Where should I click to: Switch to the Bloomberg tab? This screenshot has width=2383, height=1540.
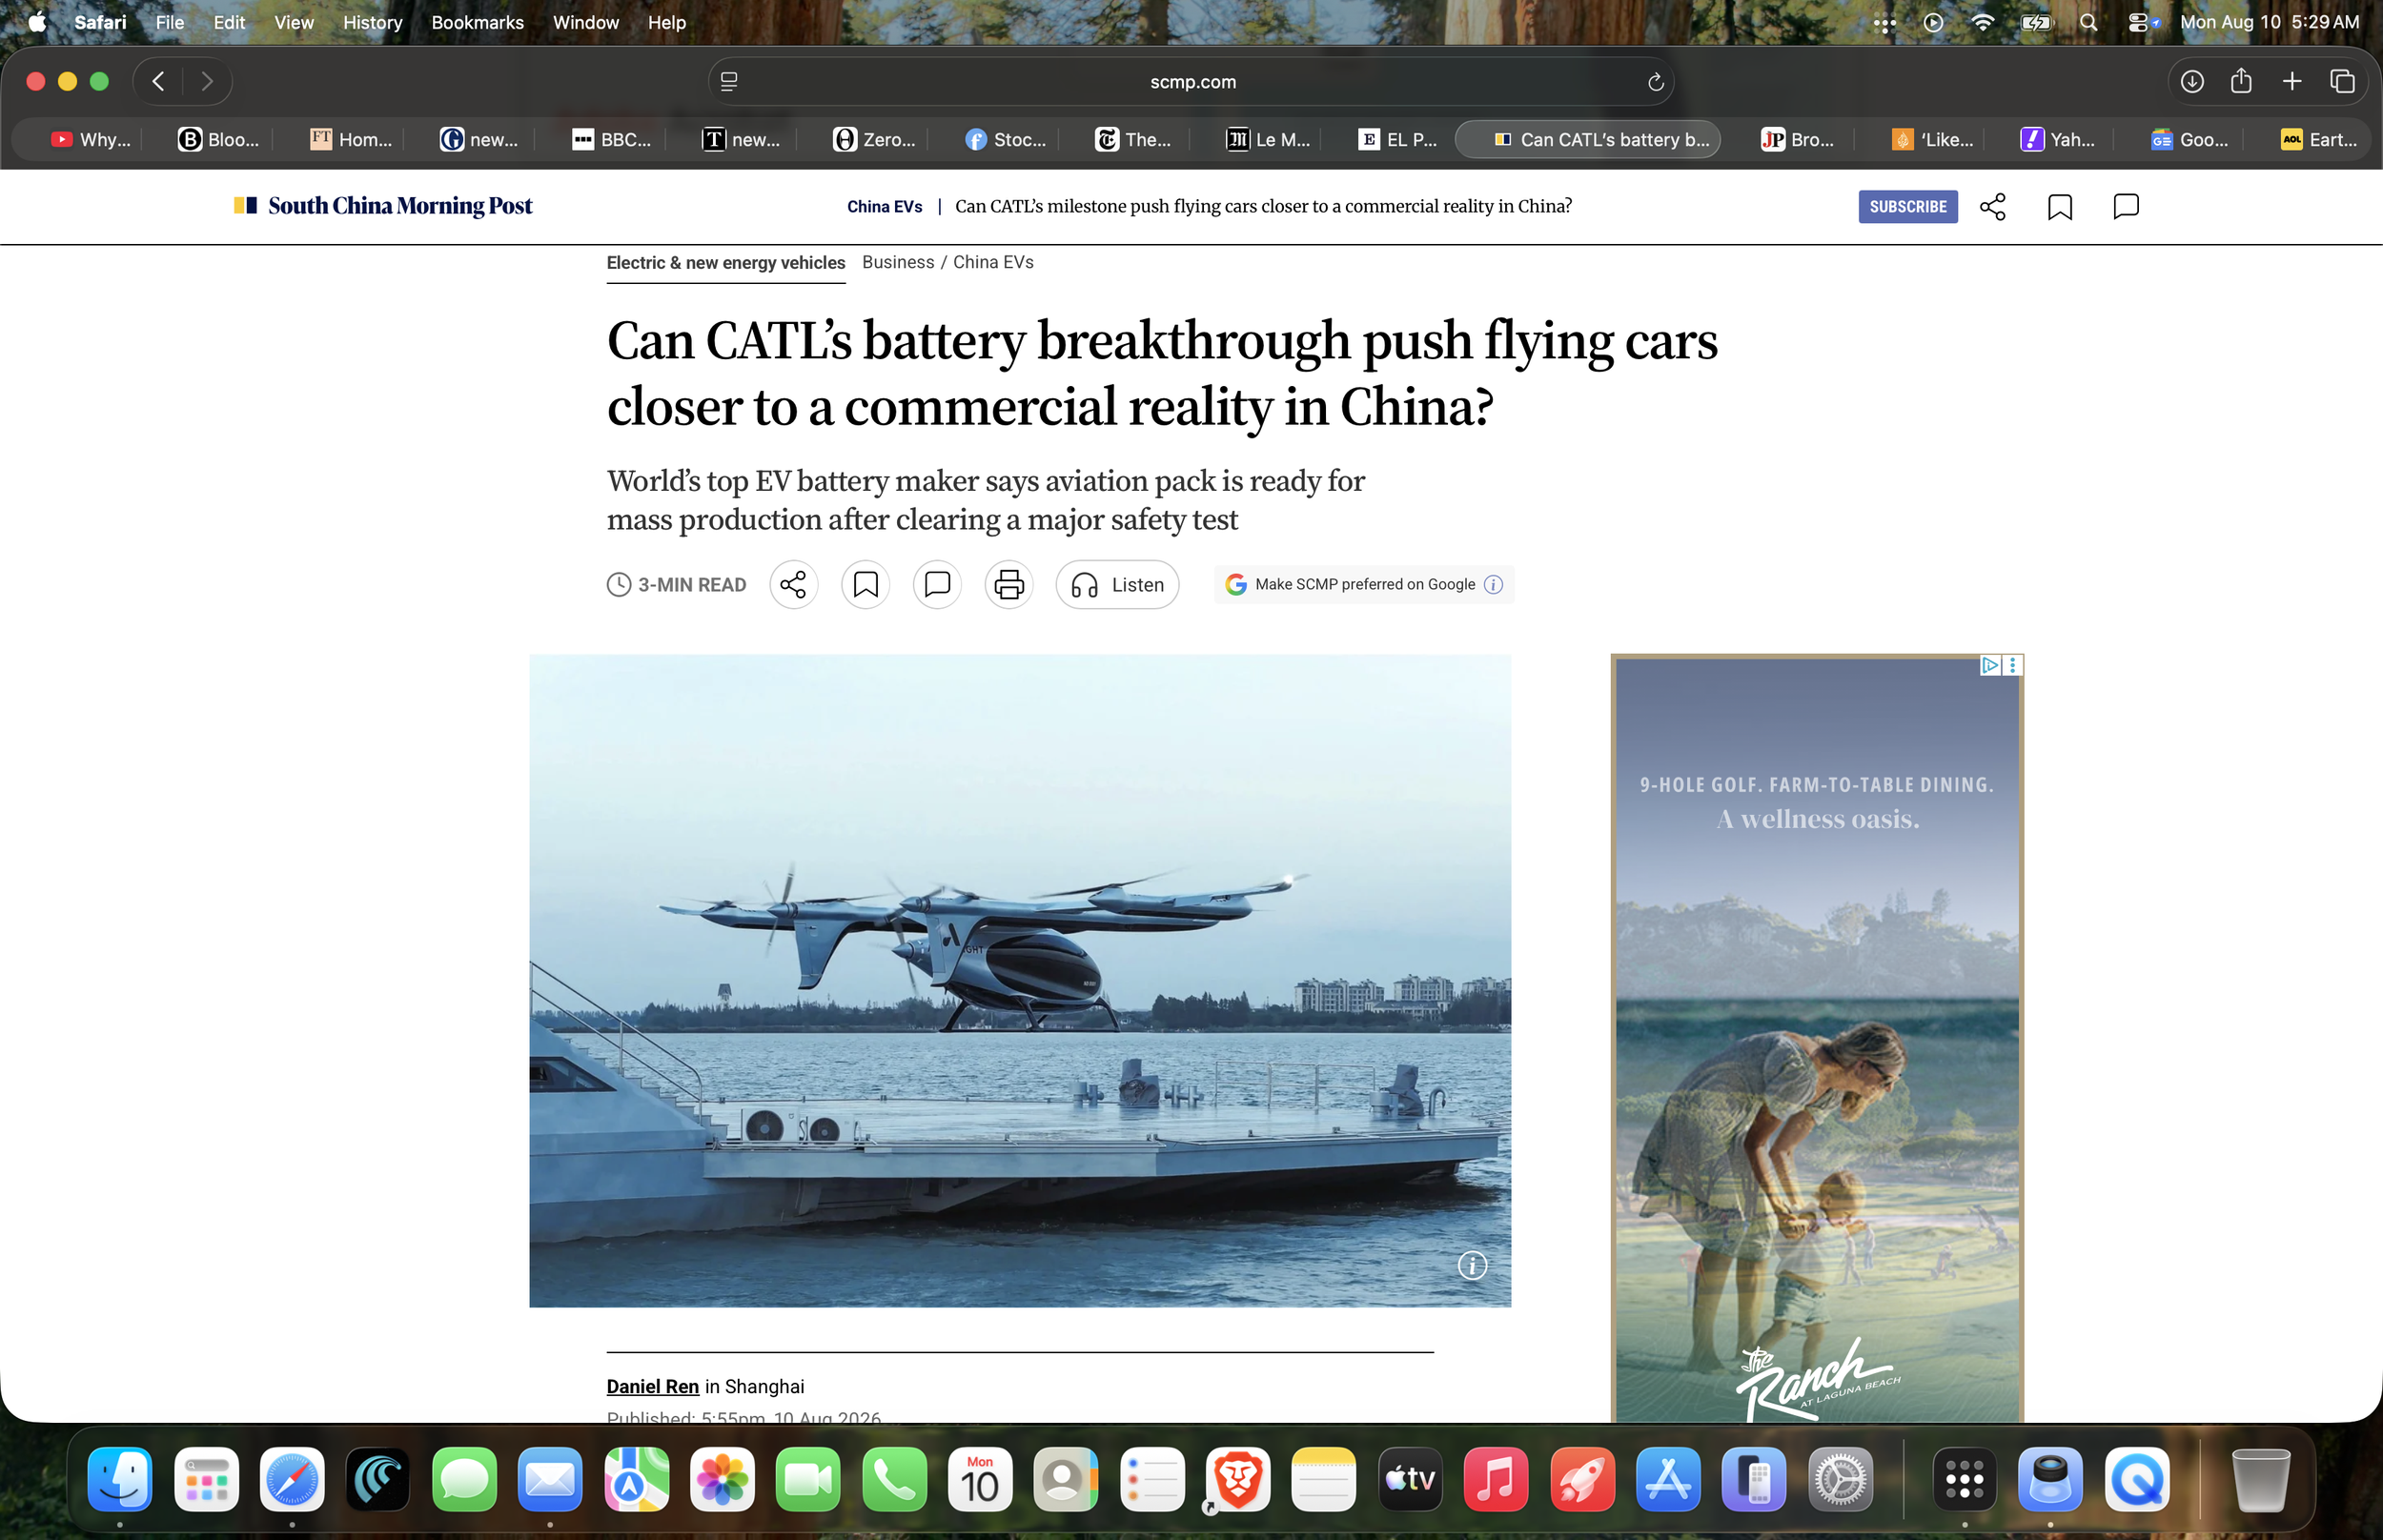pos(219,140)
